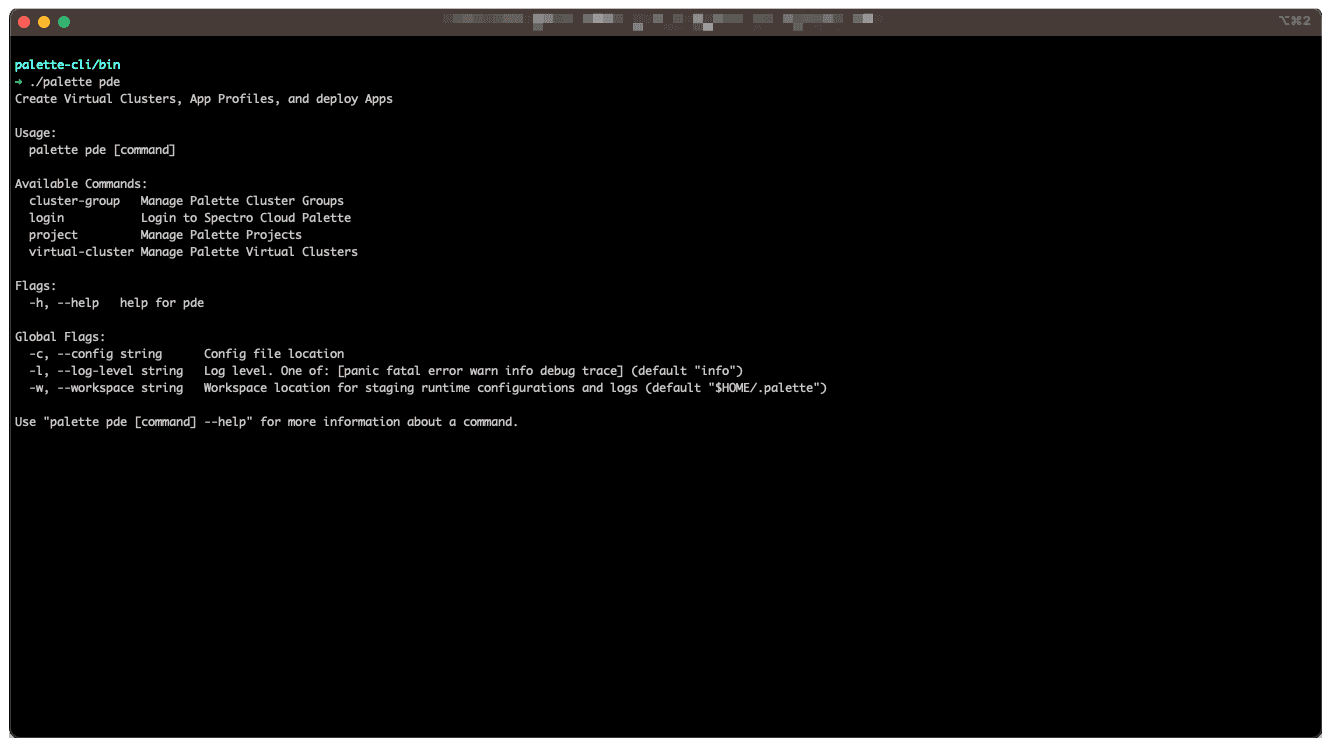Screen dimensions: 1331x747
Task: Click the 'project' command name
Action: coord(53,235)
